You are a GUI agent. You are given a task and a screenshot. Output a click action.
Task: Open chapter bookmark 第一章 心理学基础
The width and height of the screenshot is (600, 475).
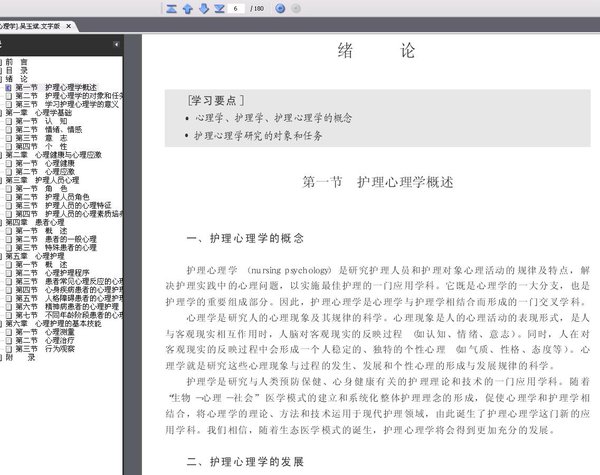click(x=38, y=113)
